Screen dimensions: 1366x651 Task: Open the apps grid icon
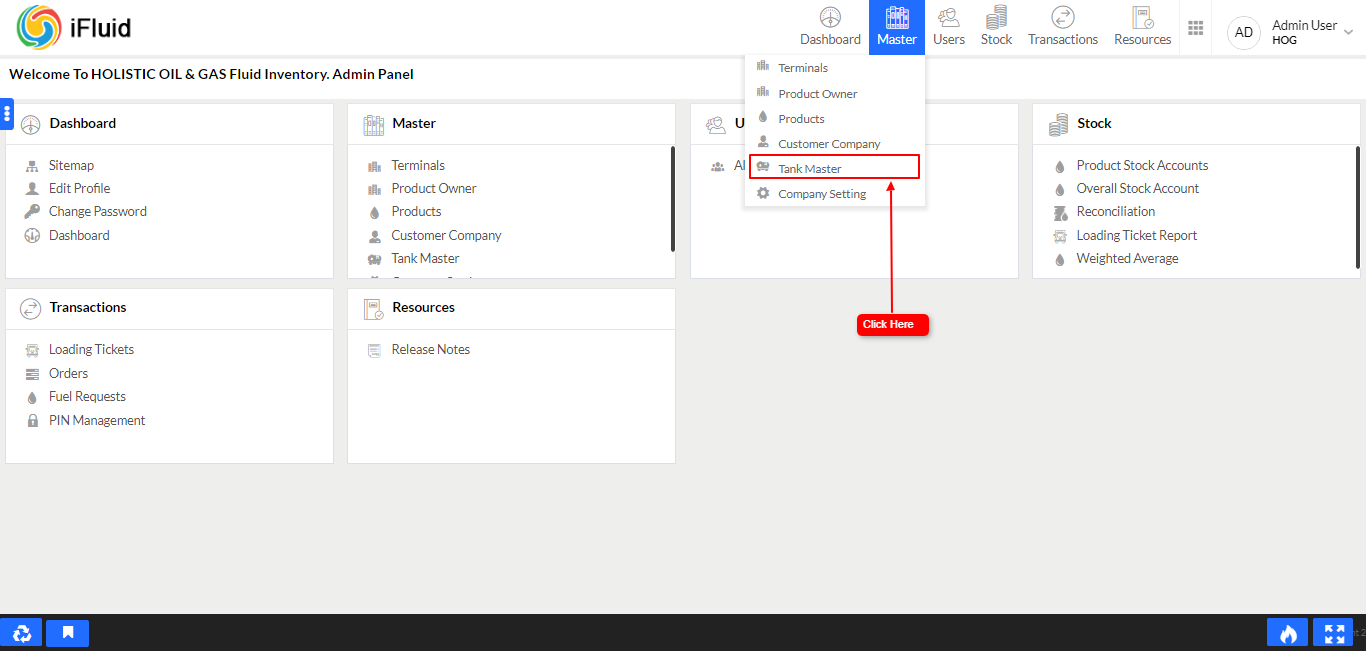click(x=1195, y=27)
